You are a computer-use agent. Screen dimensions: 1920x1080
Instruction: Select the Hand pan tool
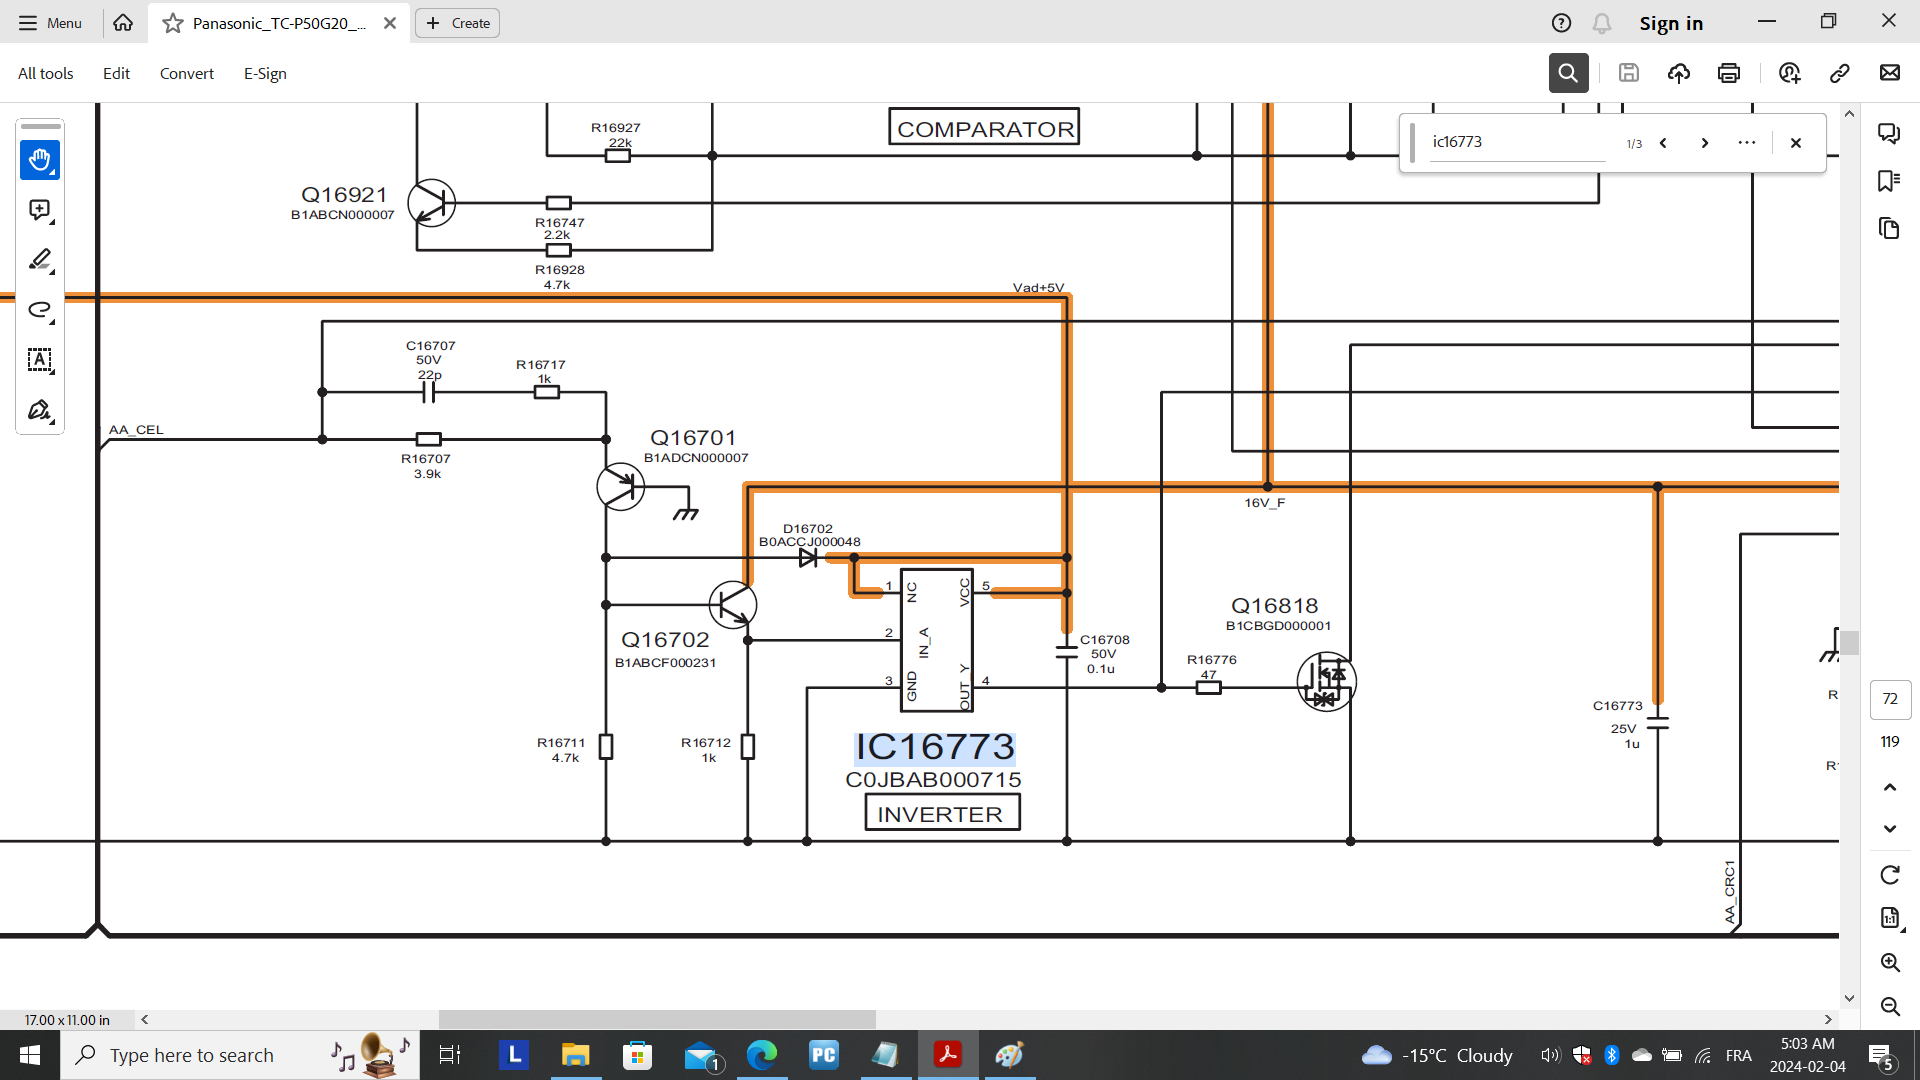click(40, 160)
